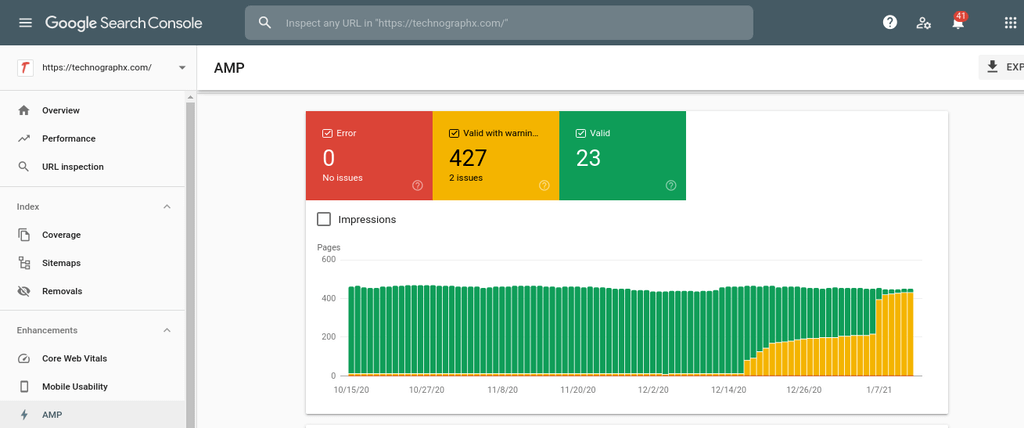The width and height of the screenshot is (1024, 428).
Task: Select AMP in sidebar
Action: (93, 414)
